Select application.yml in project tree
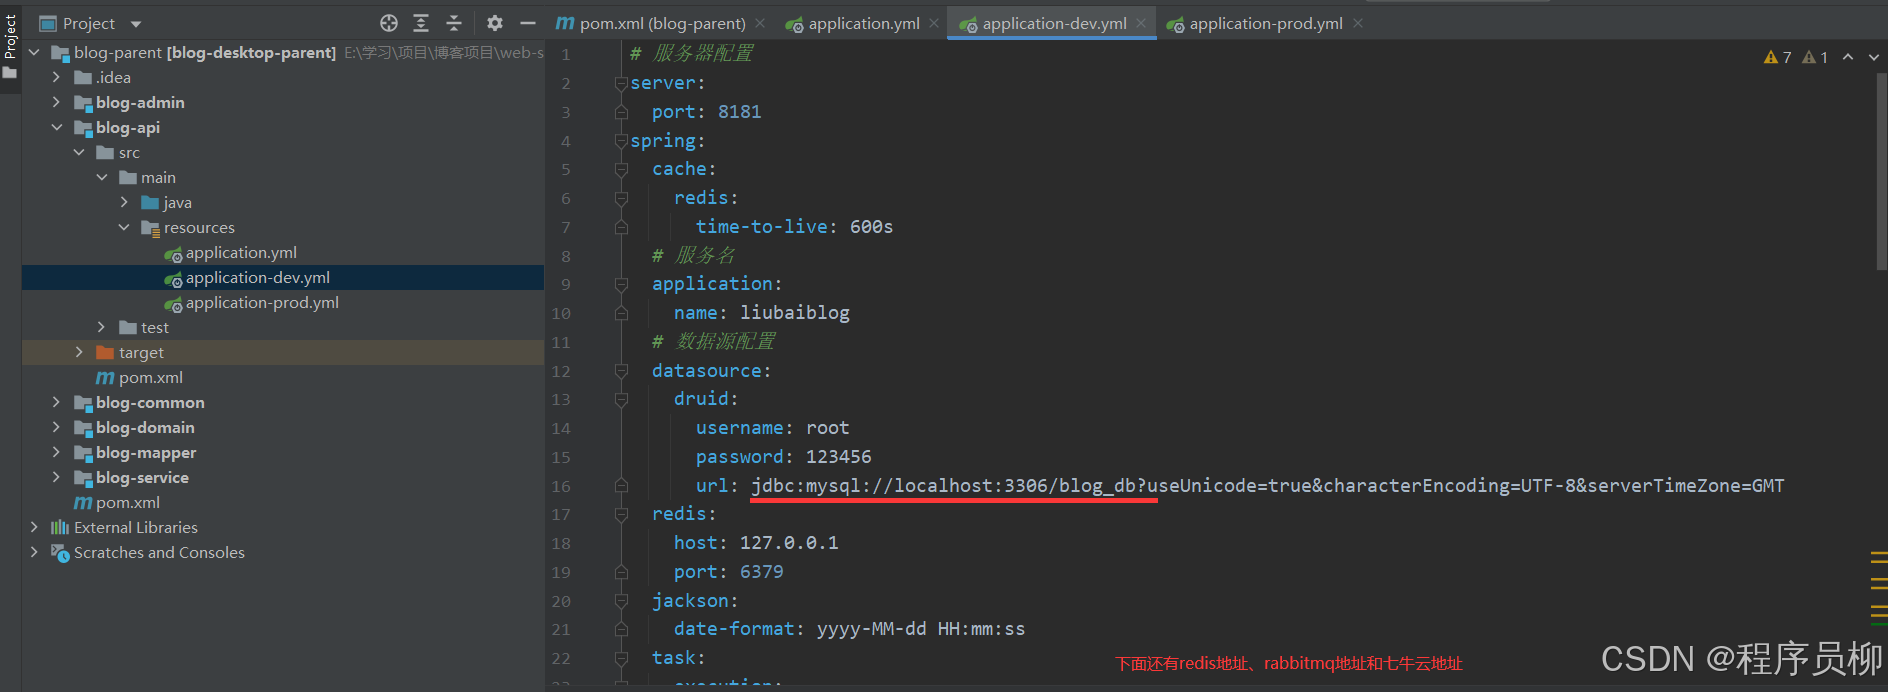 [x=283, y=252]
